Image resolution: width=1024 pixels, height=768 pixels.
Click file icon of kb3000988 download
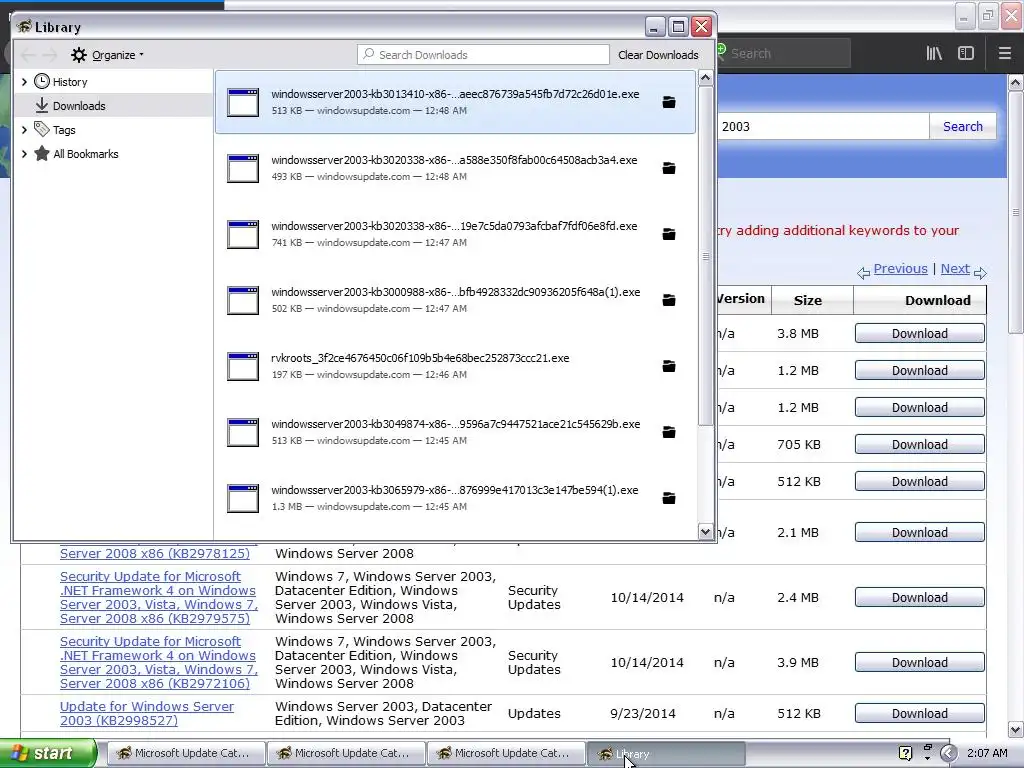(243, 300)
